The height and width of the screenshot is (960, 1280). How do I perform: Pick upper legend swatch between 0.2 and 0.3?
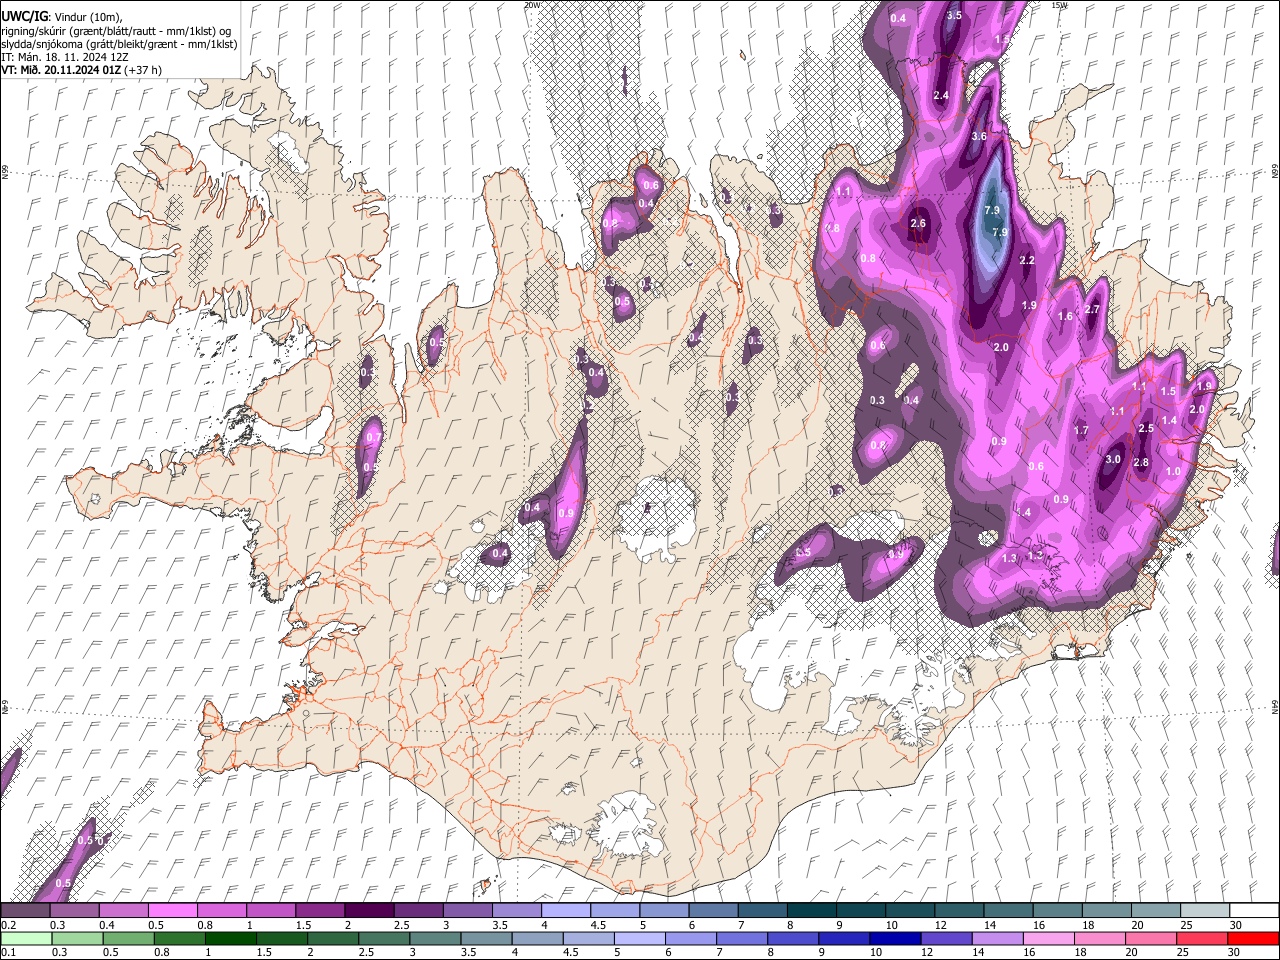[26, 910]
